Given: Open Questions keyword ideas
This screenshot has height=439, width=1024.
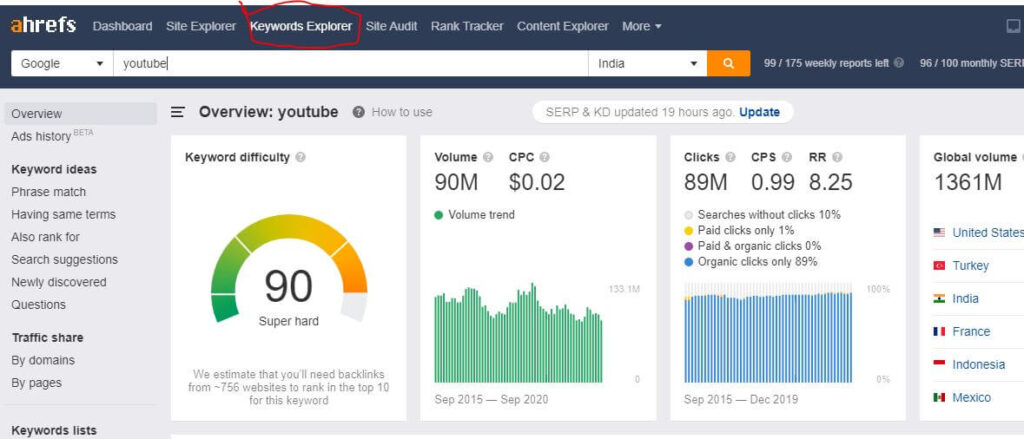Looking at the screenshot, I should pyautogui.click(x=39, y=304).
